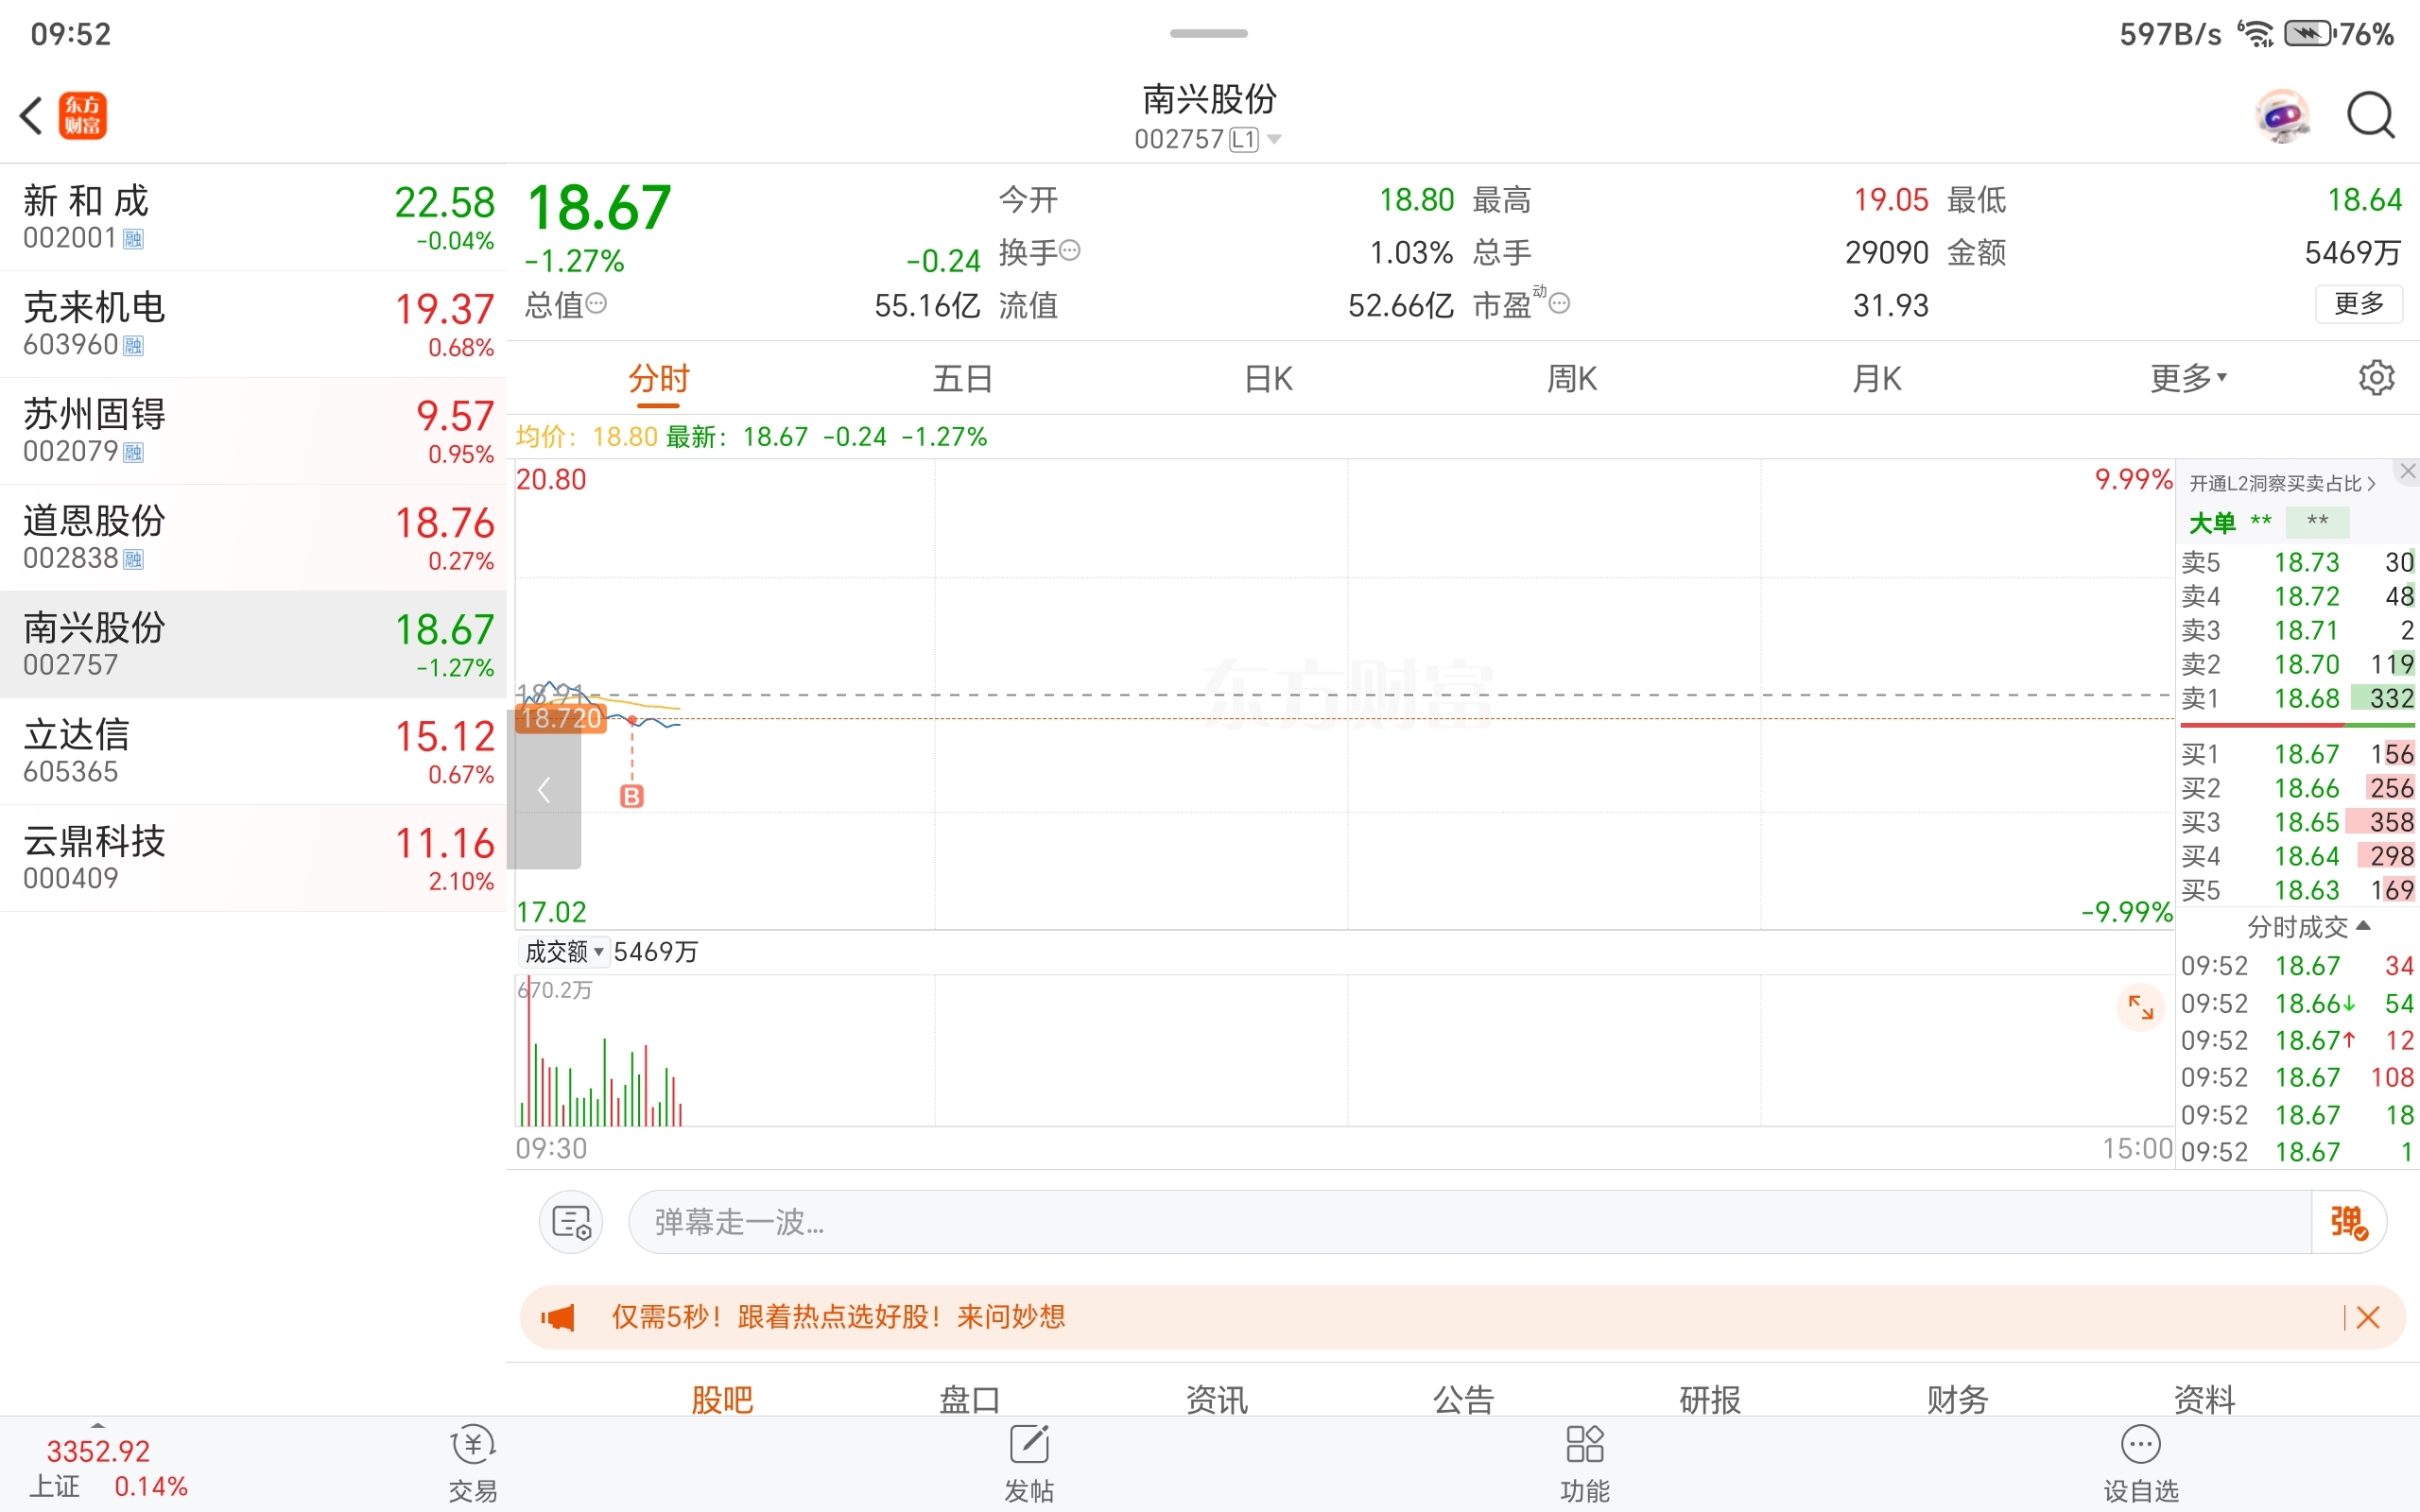This screenshot has height=1512, width=2420.
Task: Open the 资讯 tab
Action: (x=1216, y=1398)
